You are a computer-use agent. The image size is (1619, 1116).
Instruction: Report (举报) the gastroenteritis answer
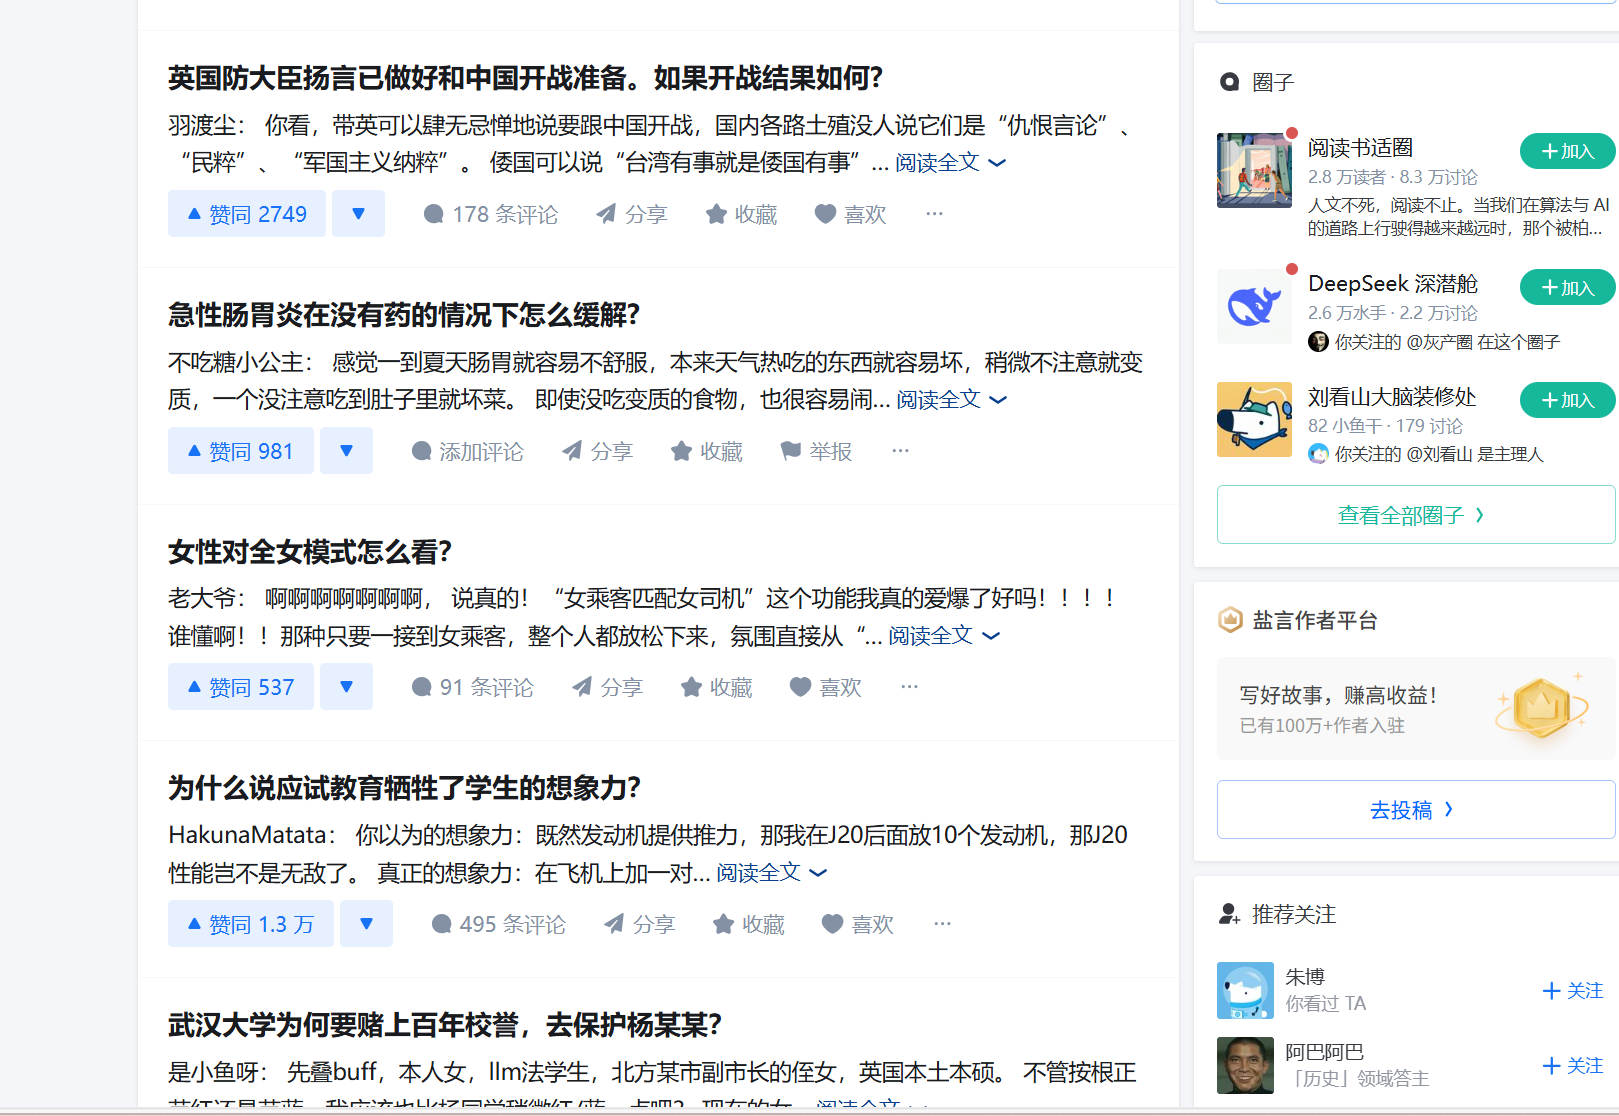click(816, 451)
